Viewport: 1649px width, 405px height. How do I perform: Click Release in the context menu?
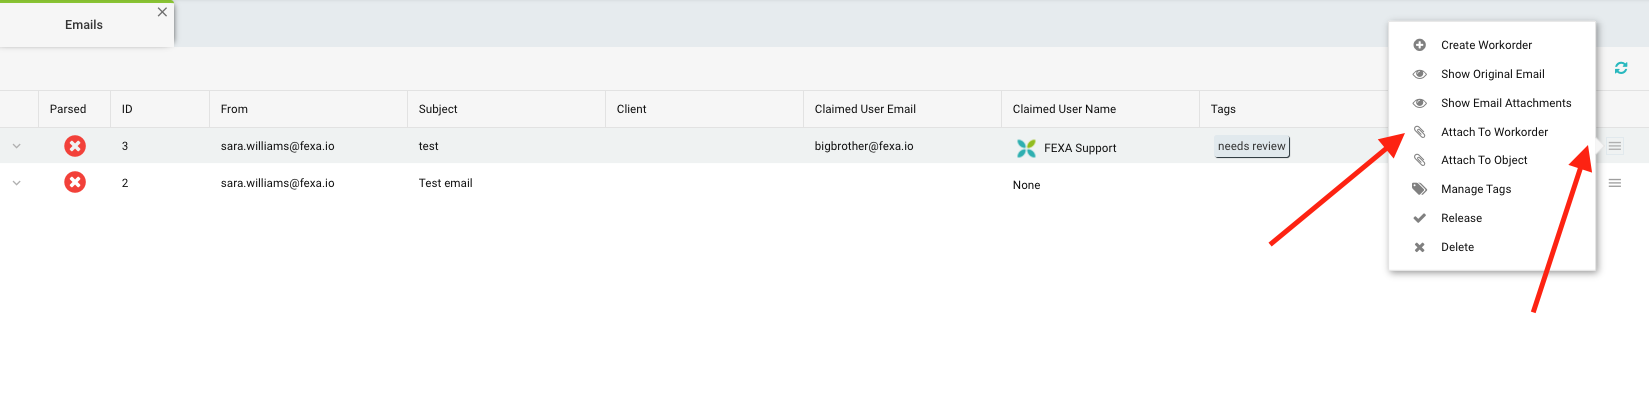pyautogui.click(x=1461, y=218)
